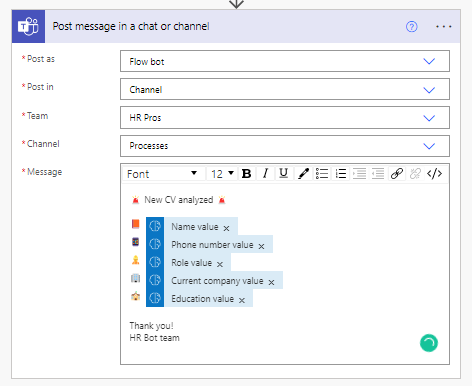Click the help question mark icon

pyautogui.click(x=412, y=26)
